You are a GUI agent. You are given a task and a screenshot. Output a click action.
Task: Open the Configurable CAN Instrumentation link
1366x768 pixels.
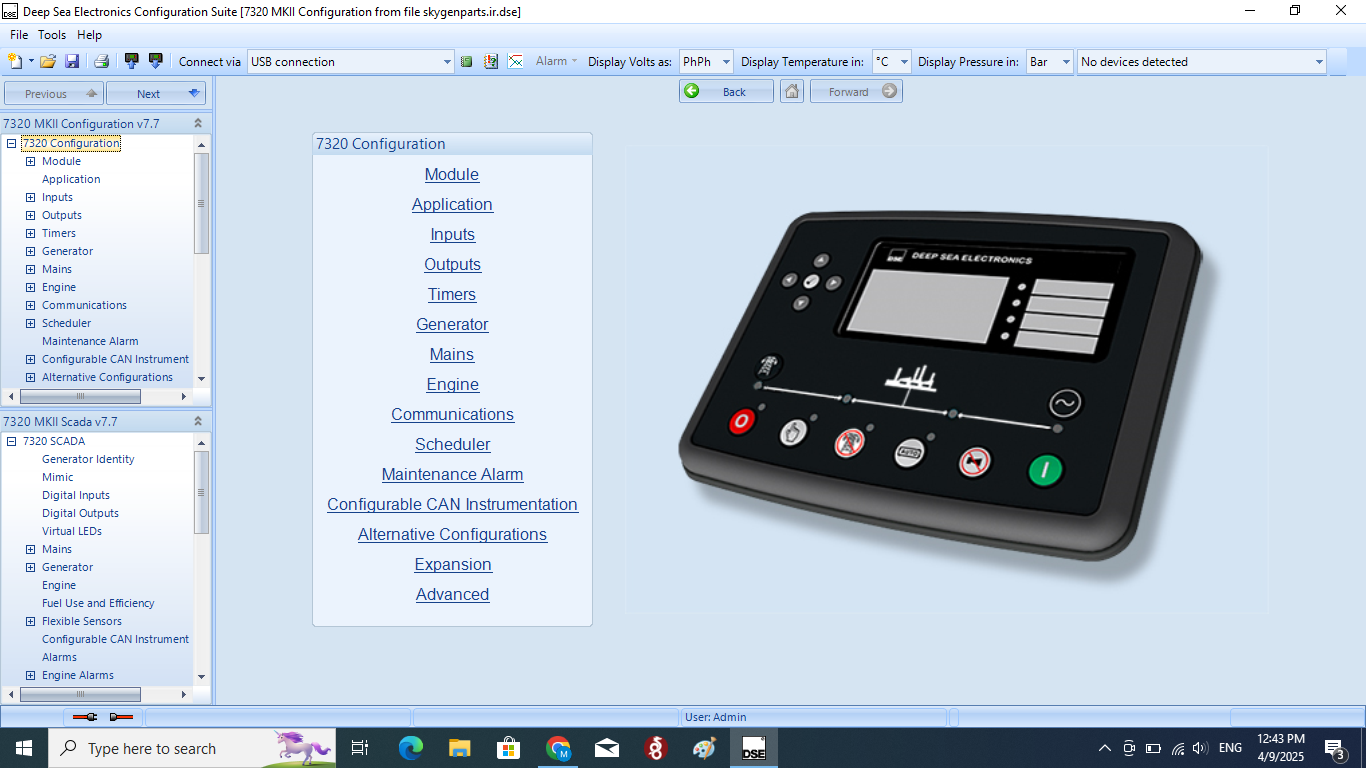(x=452, y=504)
